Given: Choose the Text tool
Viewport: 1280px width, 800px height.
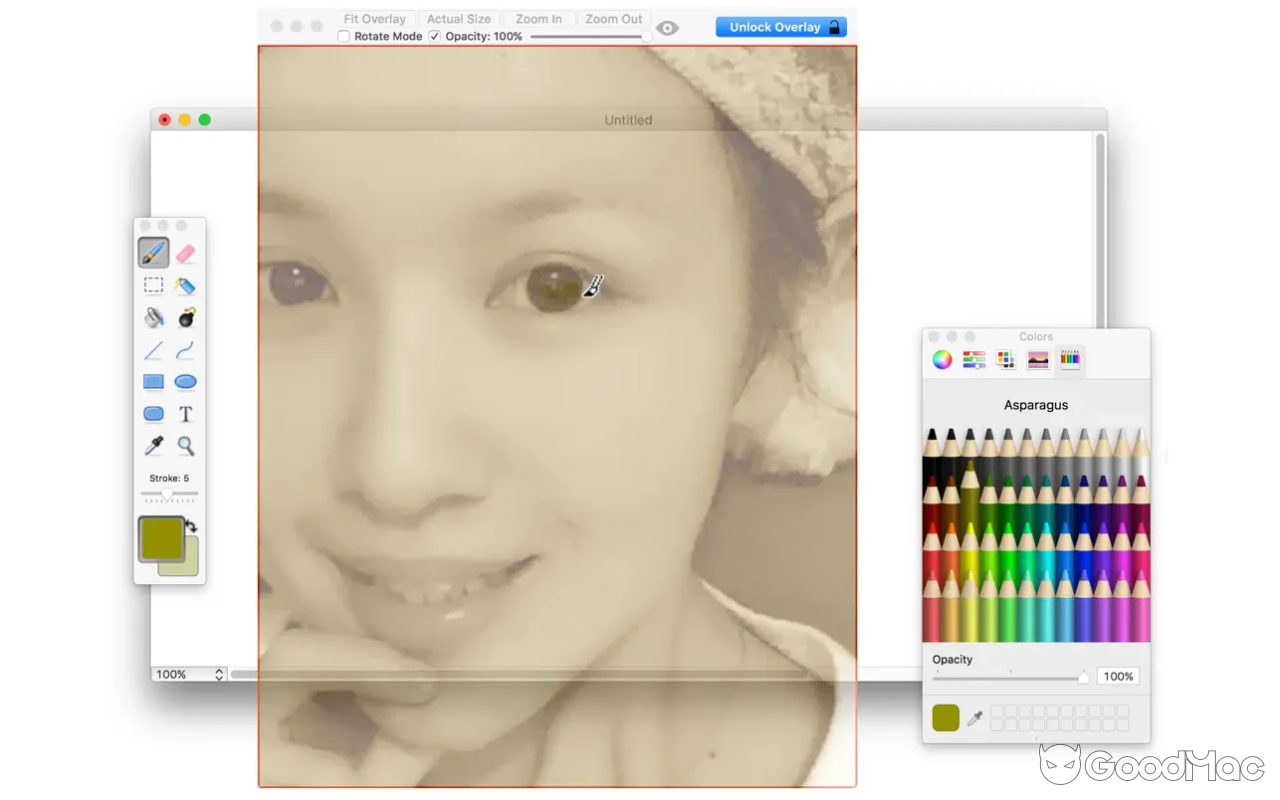Looking at the screenshot, I should (185, 413).
